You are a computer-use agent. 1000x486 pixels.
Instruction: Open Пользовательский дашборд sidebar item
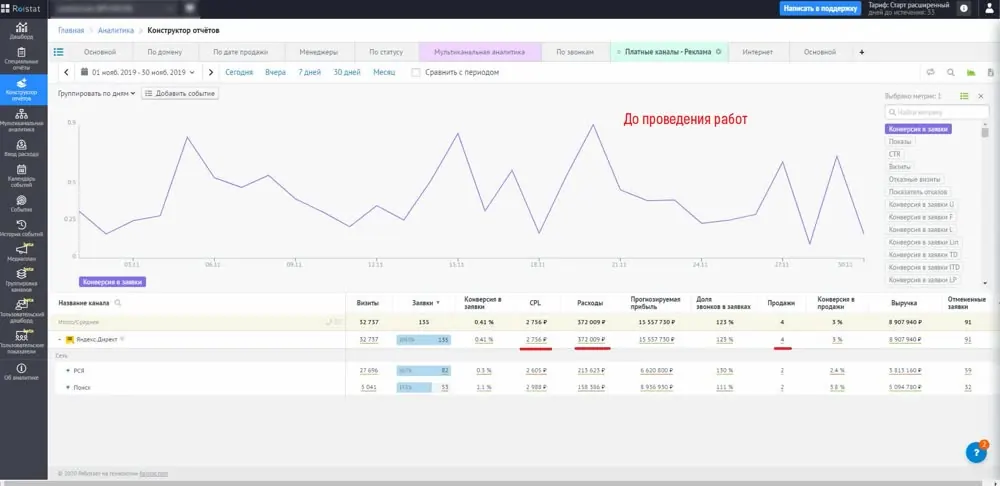click(22, 309)
